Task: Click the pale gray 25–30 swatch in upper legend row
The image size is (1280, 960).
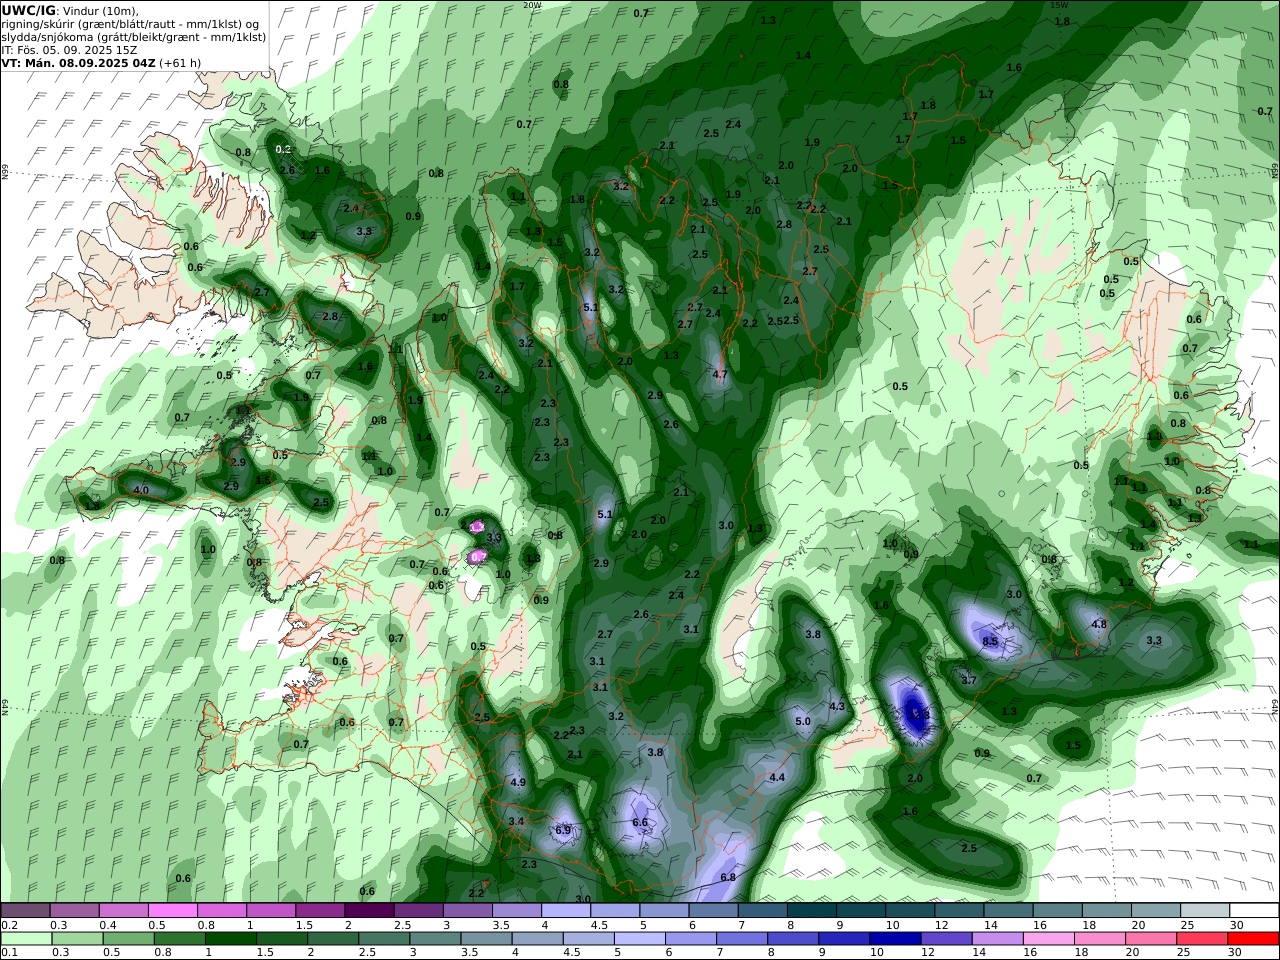Action: (1204, 910)
